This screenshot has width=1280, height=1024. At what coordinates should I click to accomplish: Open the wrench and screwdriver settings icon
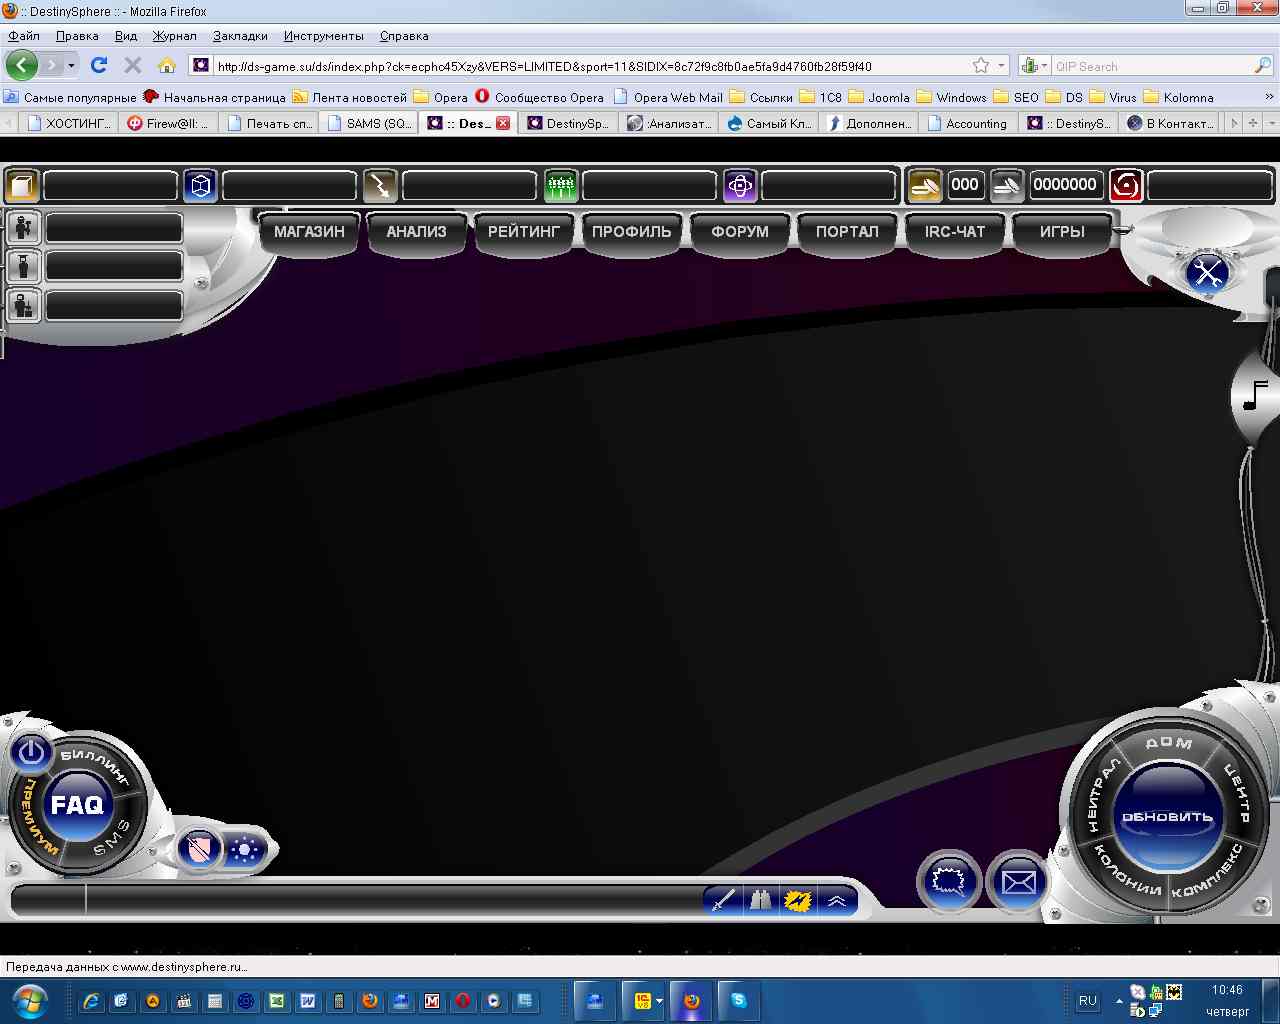pyautogui.click(x=1208, y=272)
